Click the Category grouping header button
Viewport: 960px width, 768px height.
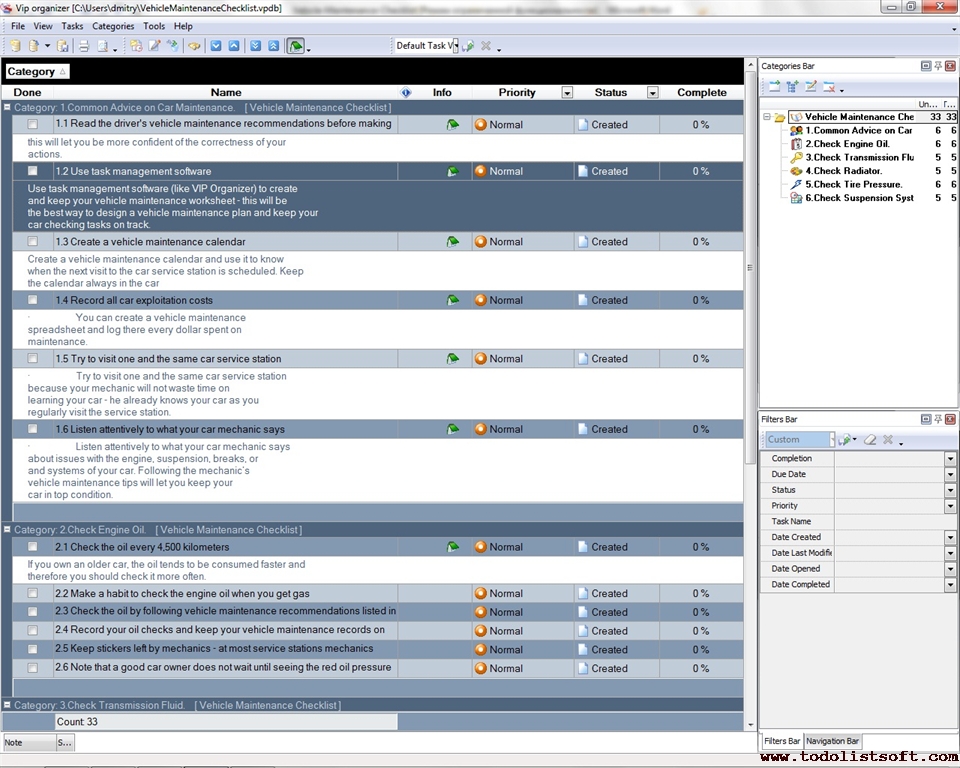(36, 72)
